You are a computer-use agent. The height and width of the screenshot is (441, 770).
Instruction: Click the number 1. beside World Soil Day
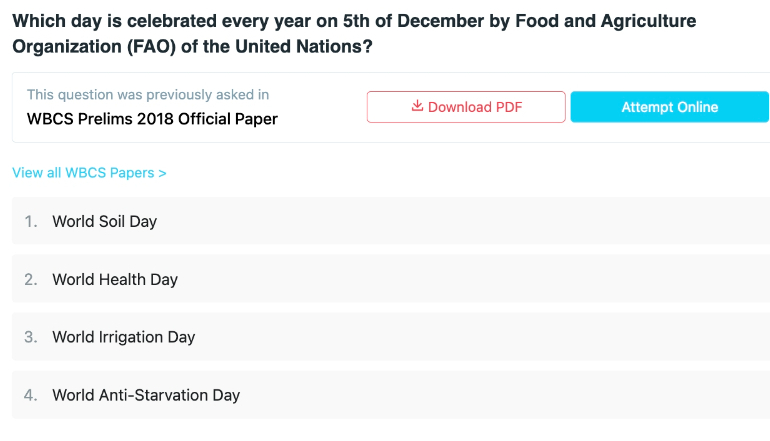tap(31, 221)
